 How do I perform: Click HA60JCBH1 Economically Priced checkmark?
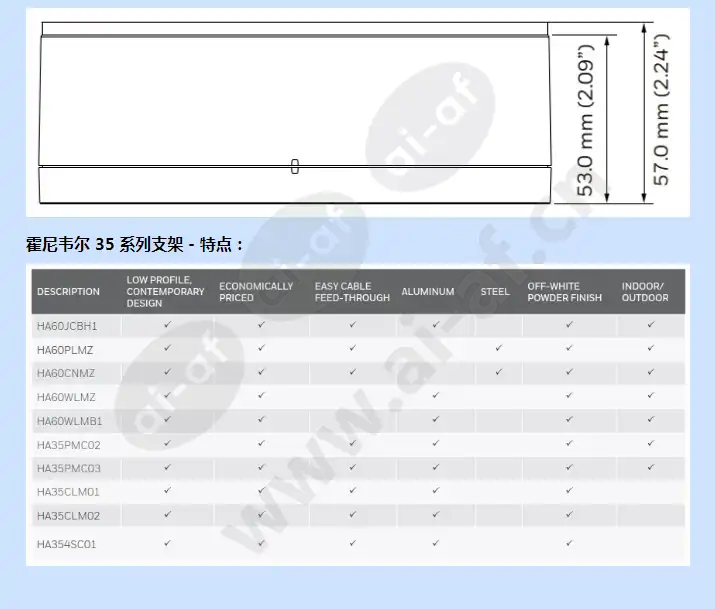click(x=261, y=325)
